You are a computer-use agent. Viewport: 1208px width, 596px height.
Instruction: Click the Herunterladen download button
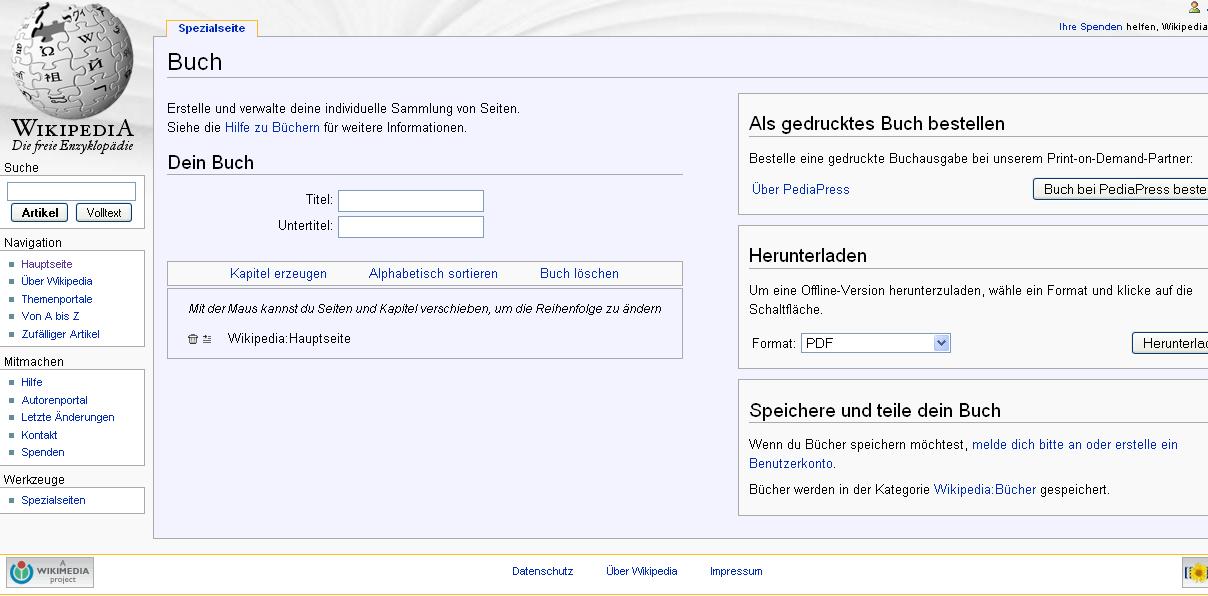coord(1172,343)
